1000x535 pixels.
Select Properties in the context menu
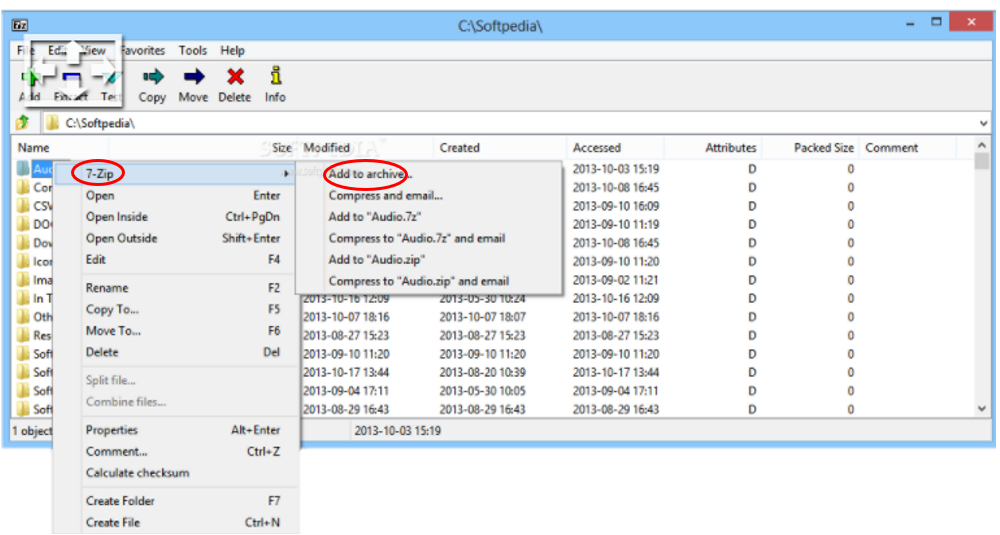111,430
